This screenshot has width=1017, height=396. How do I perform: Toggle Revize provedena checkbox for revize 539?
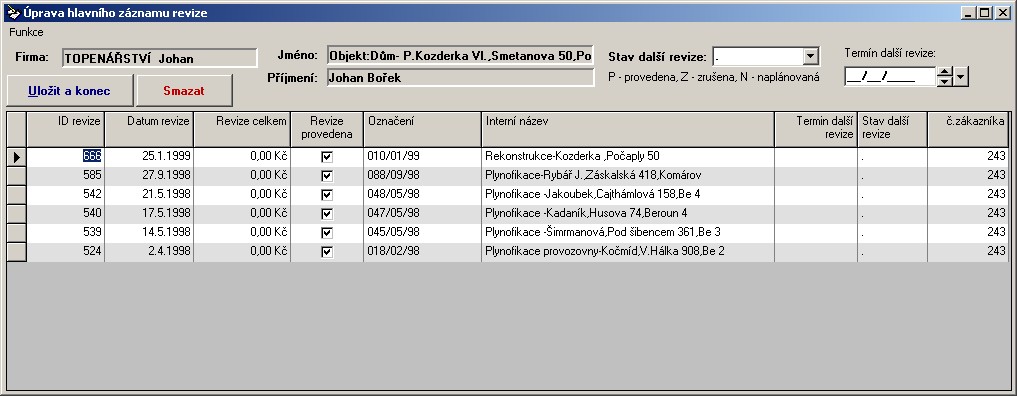point(327,232)
